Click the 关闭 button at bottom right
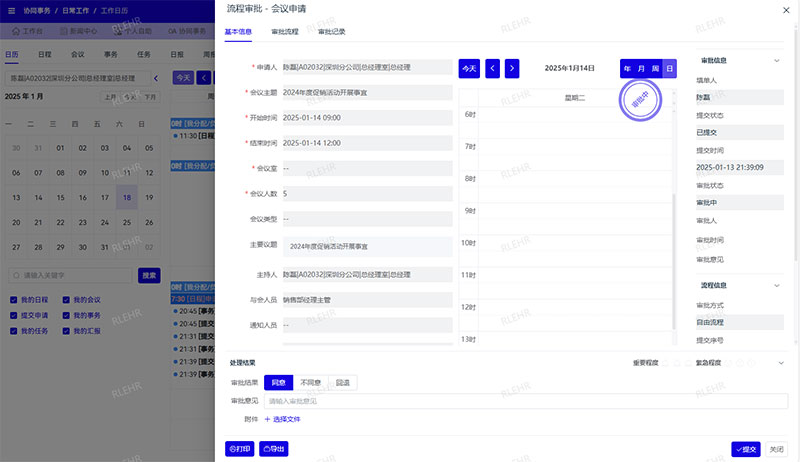 777,449
